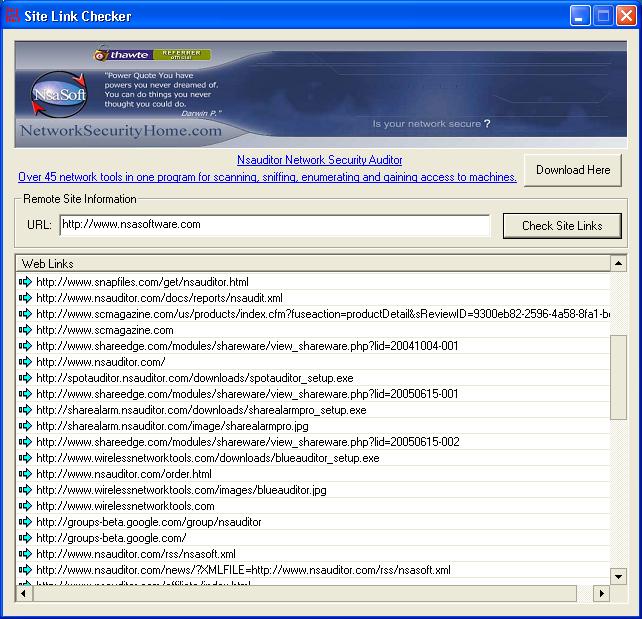Click the arrow icon beside shareedge lid=20050615-001 link
Viewport: 642px width, 619px height.
pos(25,393)
